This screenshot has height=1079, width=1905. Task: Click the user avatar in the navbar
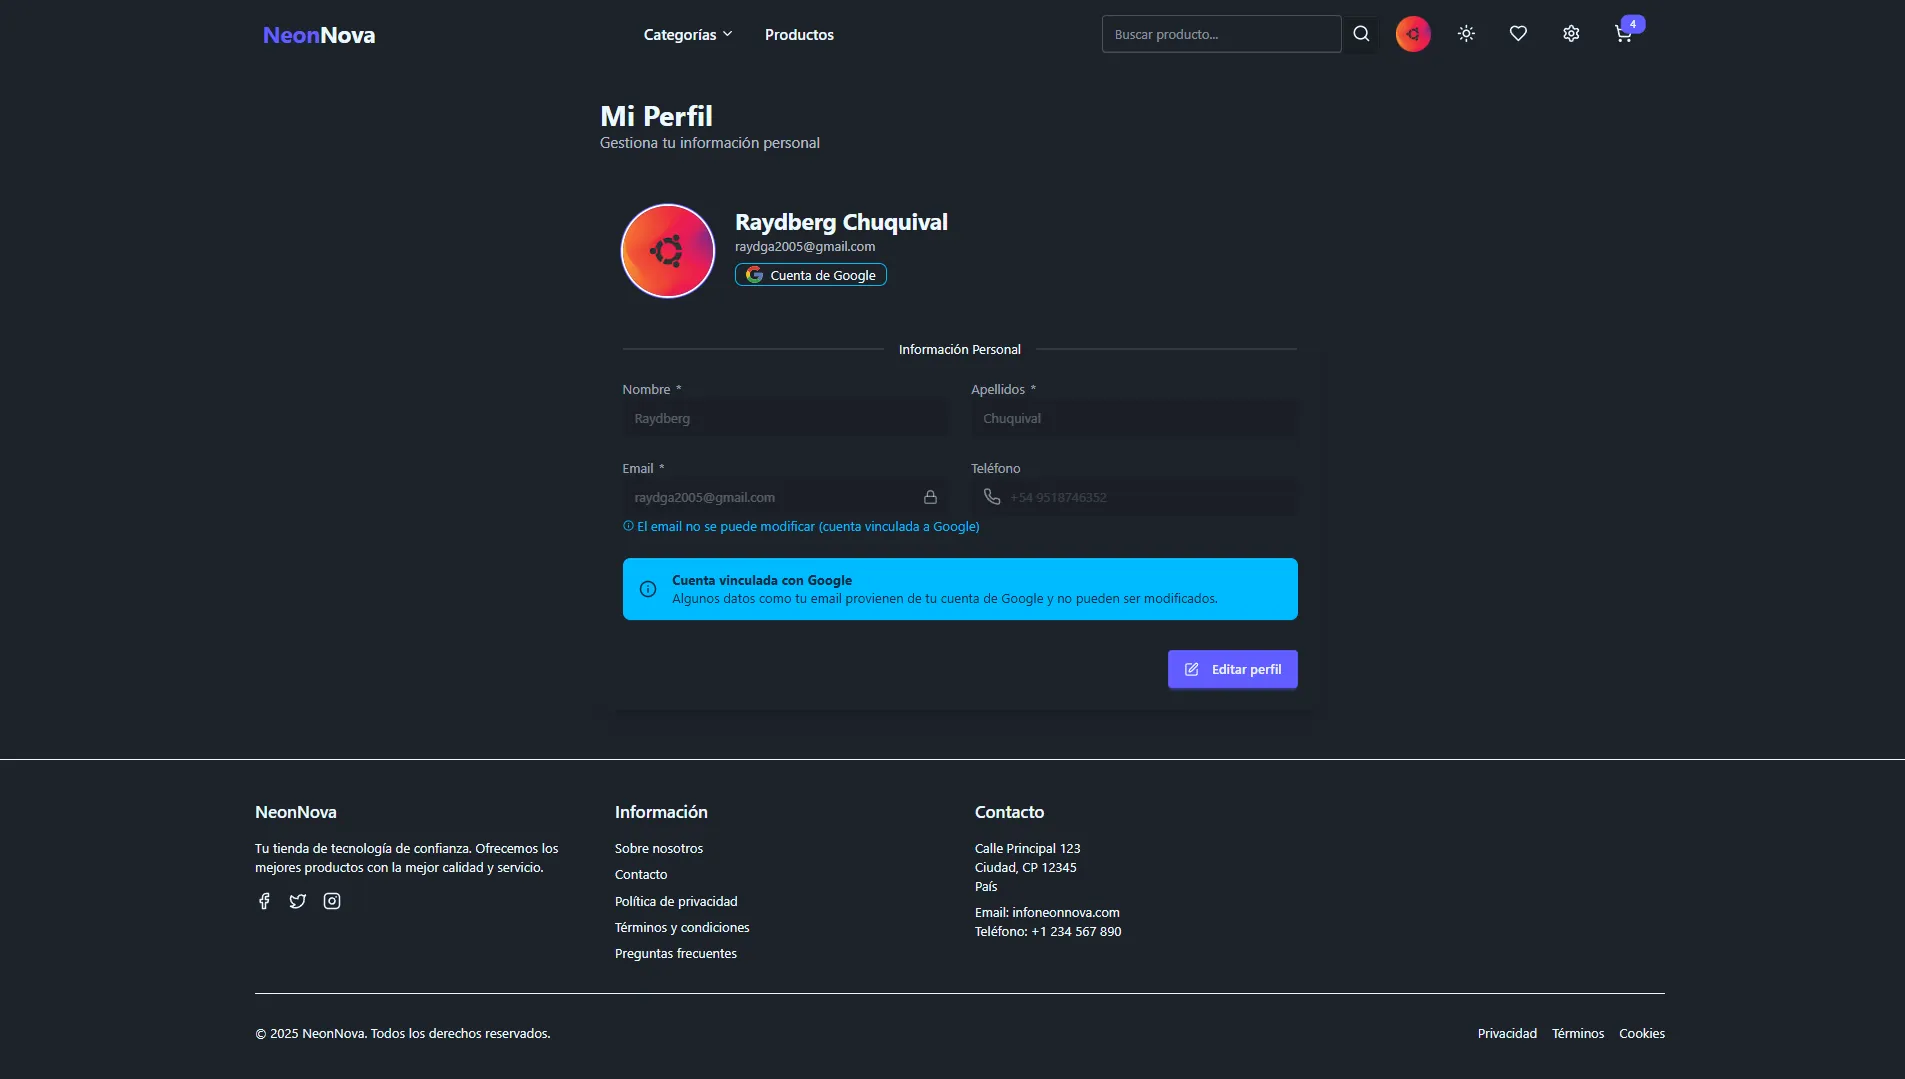tap(1413, 34)
